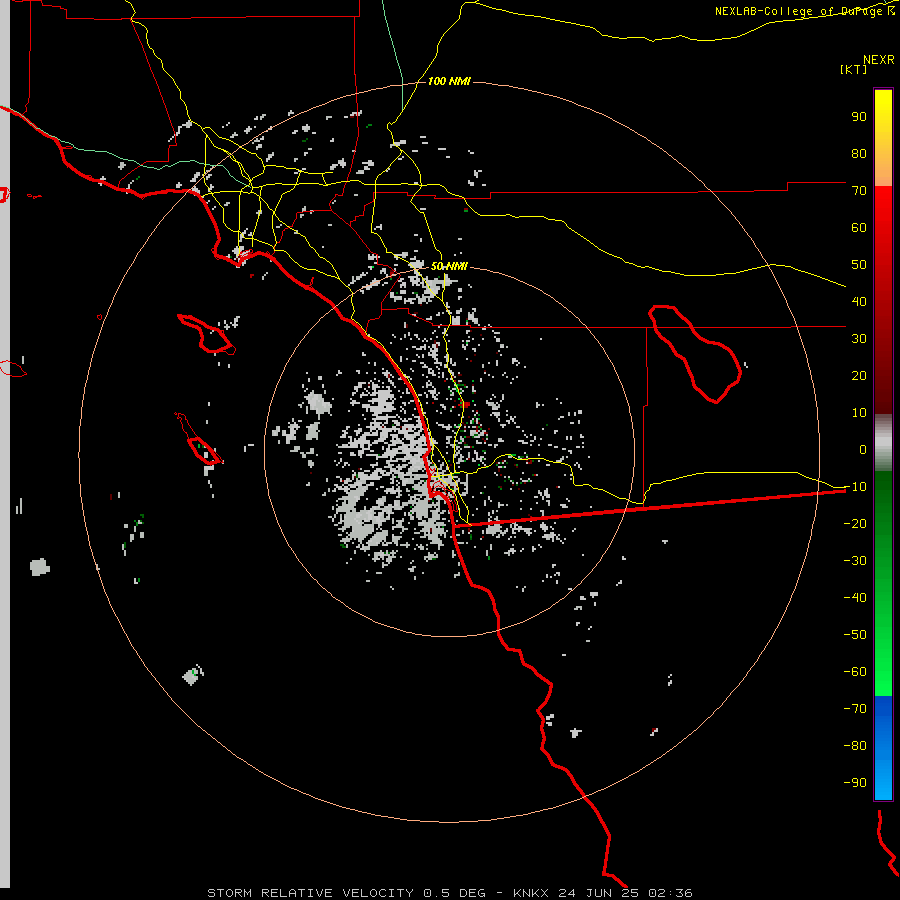
Task: Click the 50 NMI range ring label
Action: 449,266
